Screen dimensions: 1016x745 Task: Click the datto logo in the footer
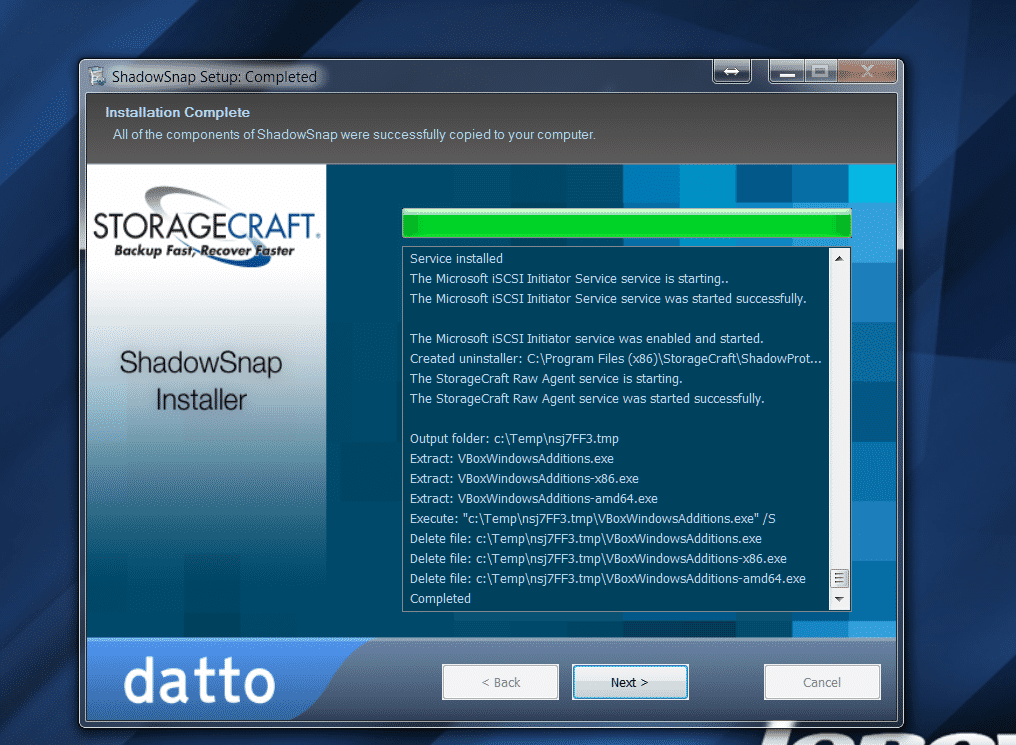coord(197,681)
